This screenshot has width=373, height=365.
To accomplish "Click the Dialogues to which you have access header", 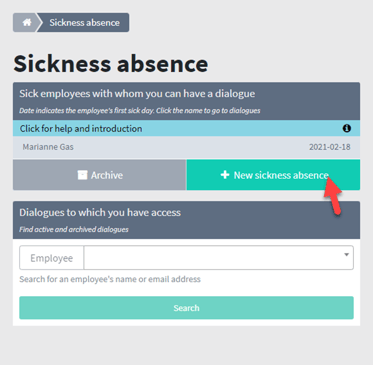I will [x=100, y=212].
